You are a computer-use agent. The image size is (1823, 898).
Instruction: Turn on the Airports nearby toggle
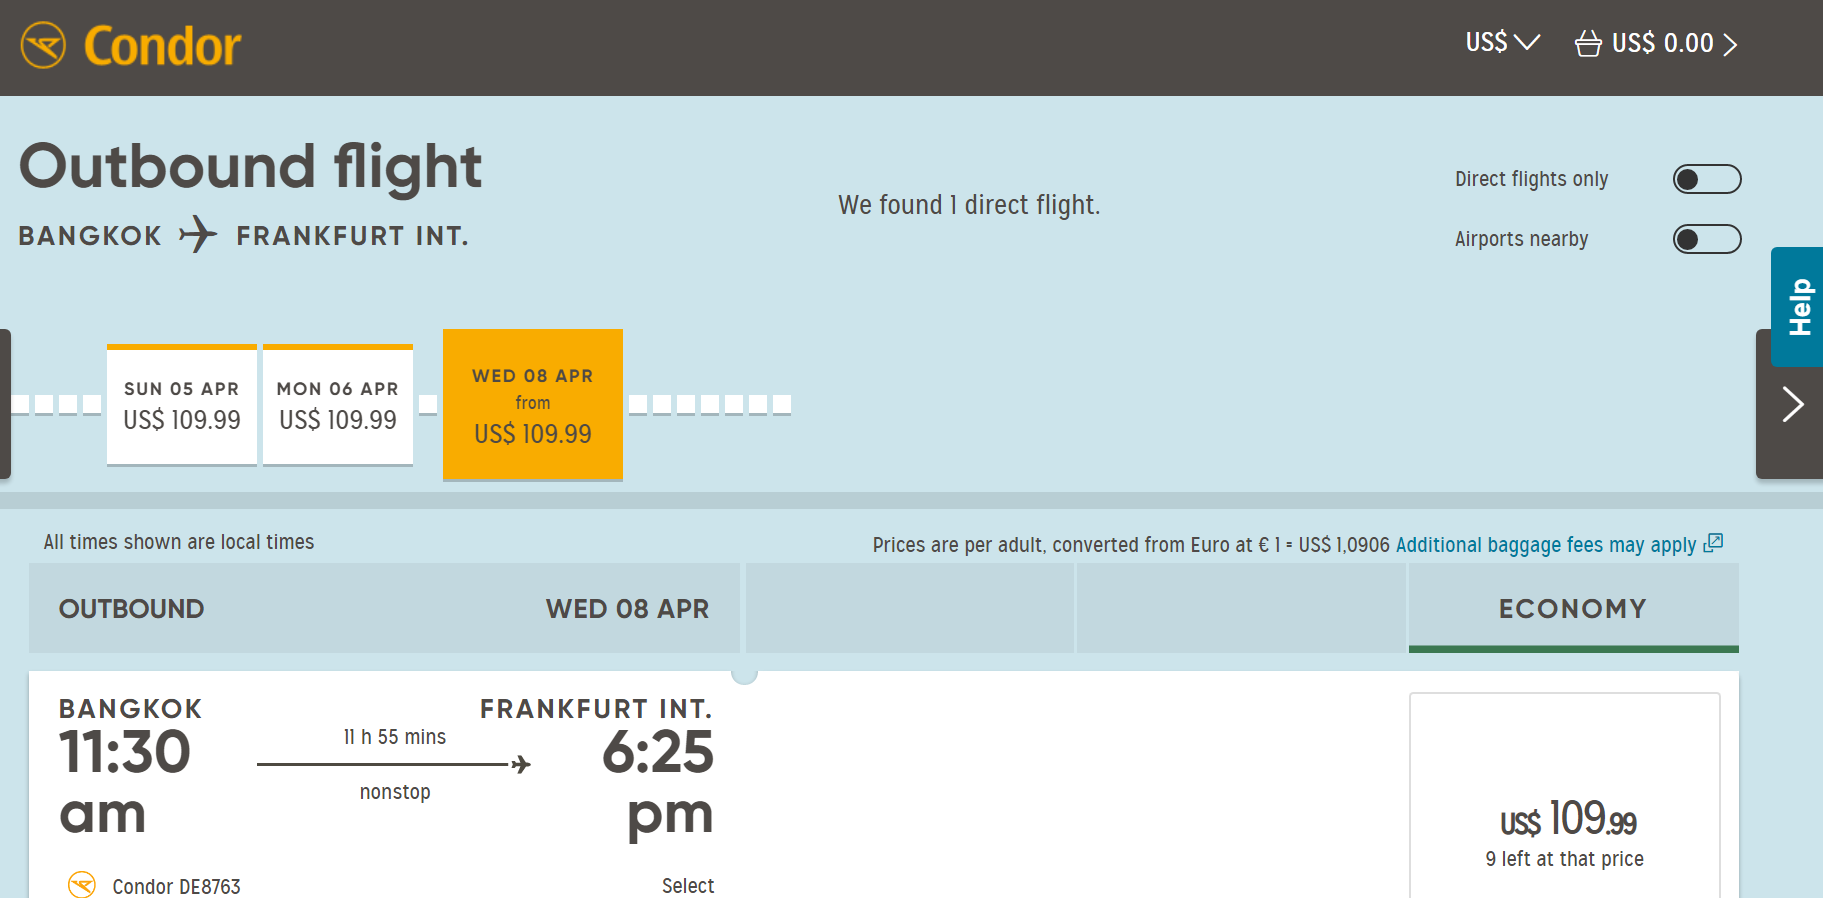(x=1707, y=239)
